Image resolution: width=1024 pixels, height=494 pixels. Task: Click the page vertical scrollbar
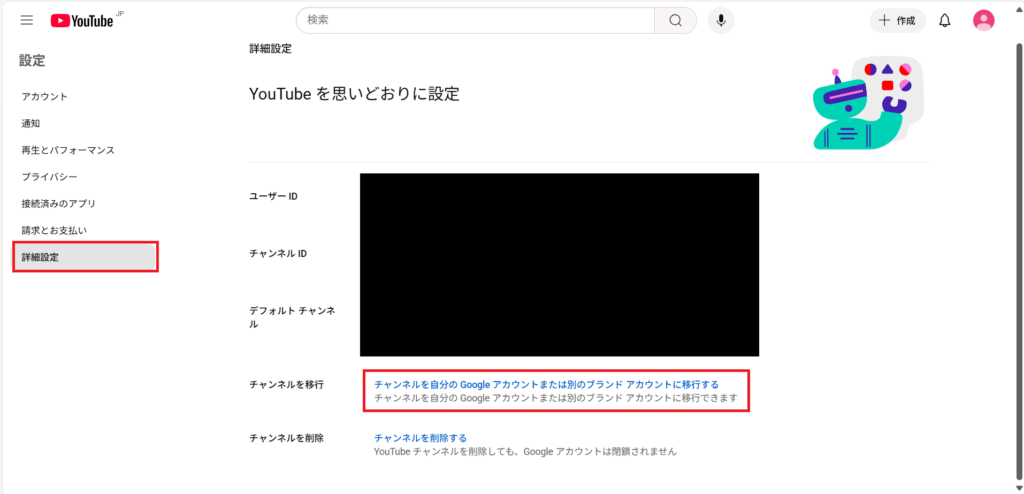coord(1018,261)
